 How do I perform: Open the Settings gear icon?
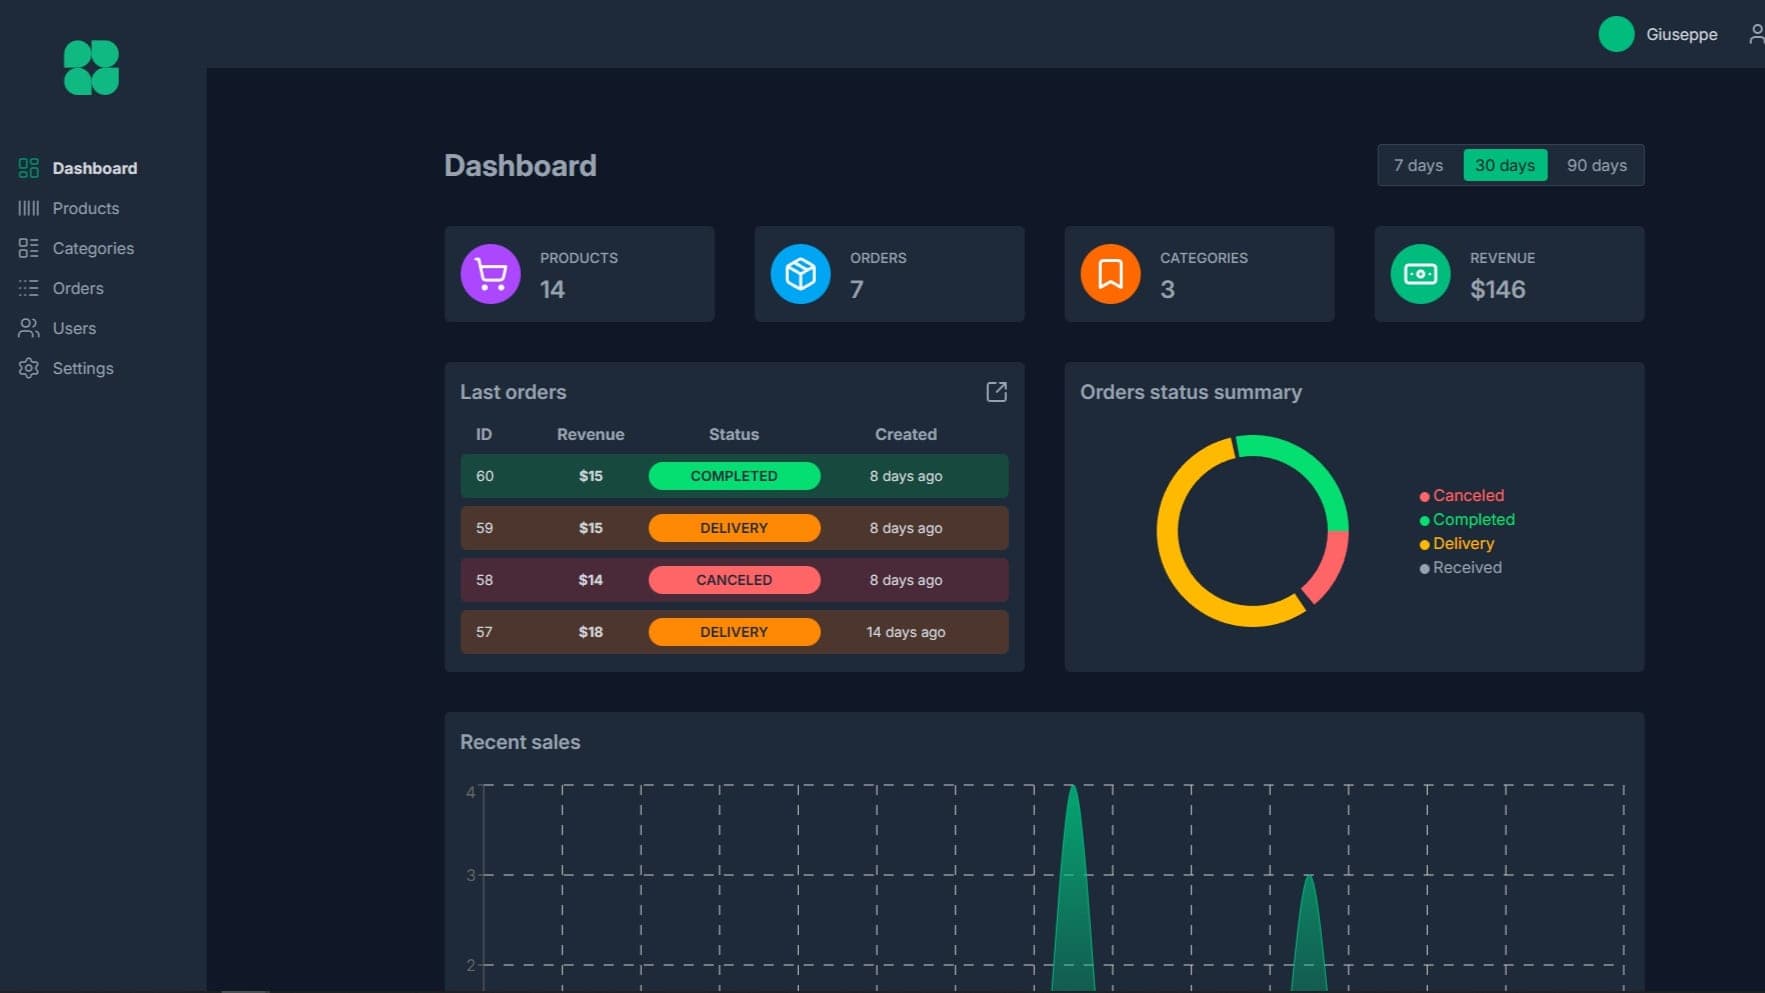coord(28,368)
